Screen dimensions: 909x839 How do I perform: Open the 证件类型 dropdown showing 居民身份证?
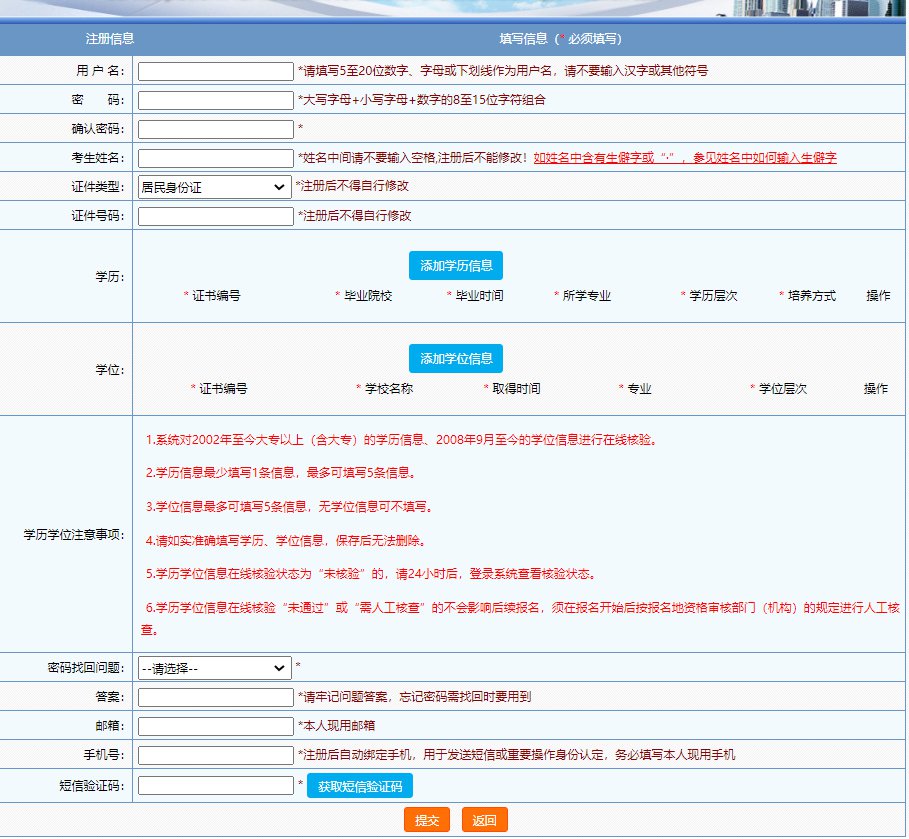click(x=214, y=187)
